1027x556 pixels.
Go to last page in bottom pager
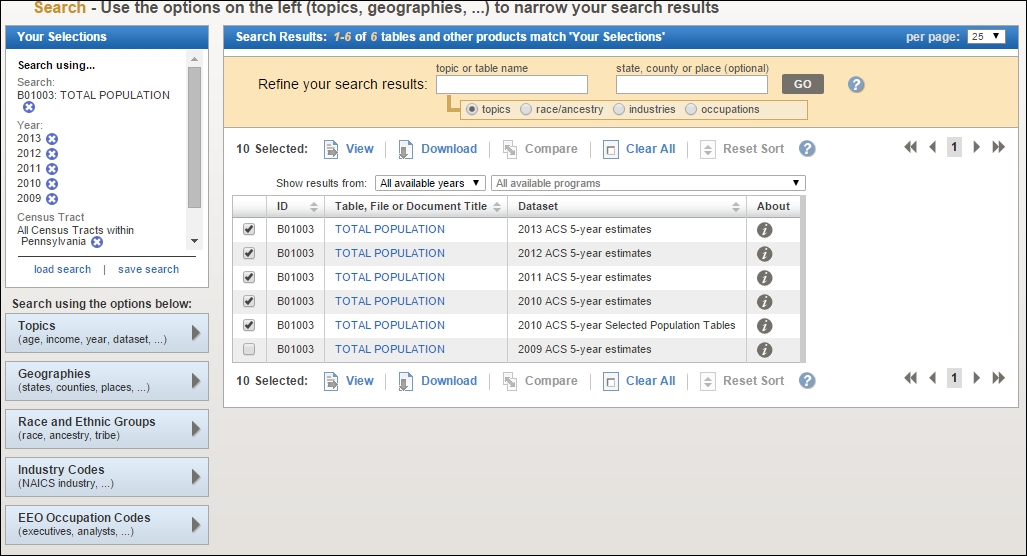click(x=998, y=378)
